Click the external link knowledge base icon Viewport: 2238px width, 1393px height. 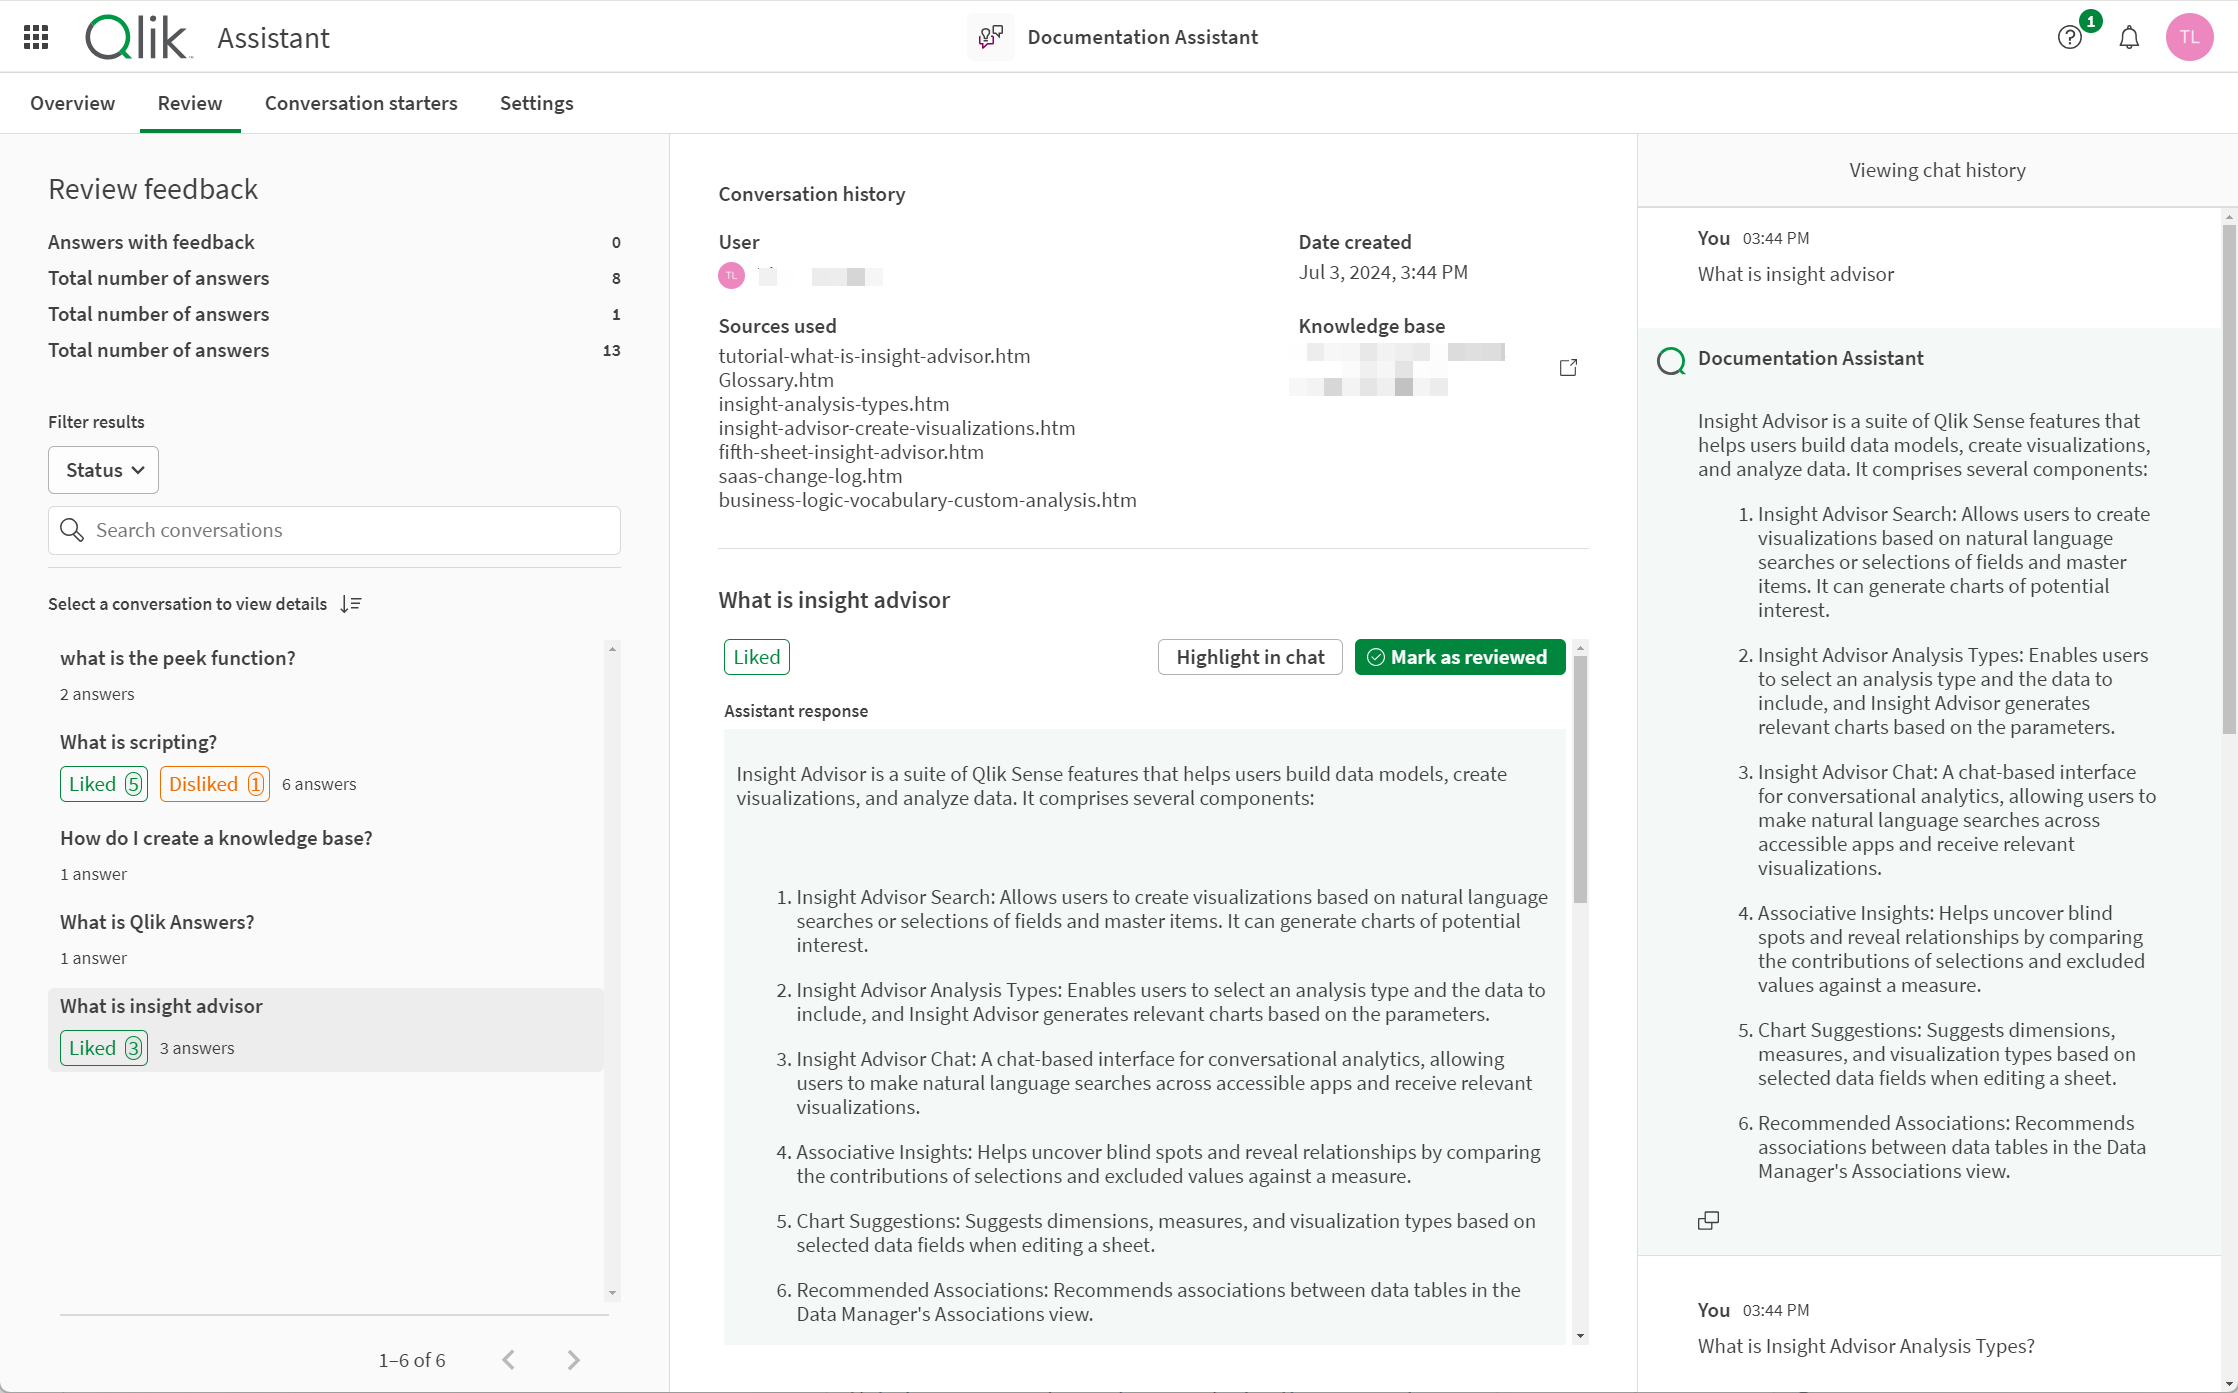point(1569,368)
